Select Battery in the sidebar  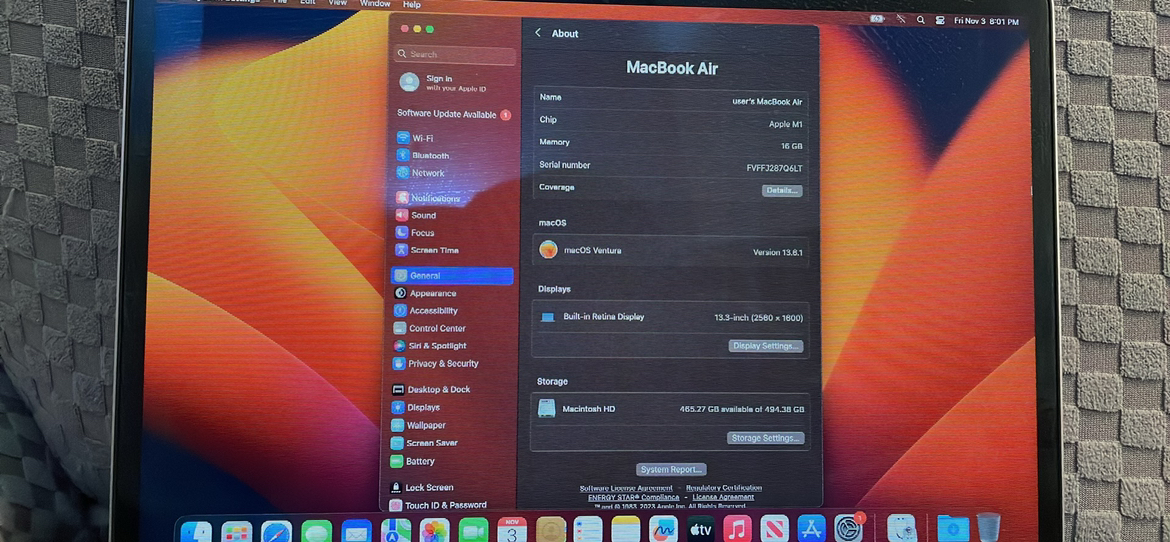[413, 461]
